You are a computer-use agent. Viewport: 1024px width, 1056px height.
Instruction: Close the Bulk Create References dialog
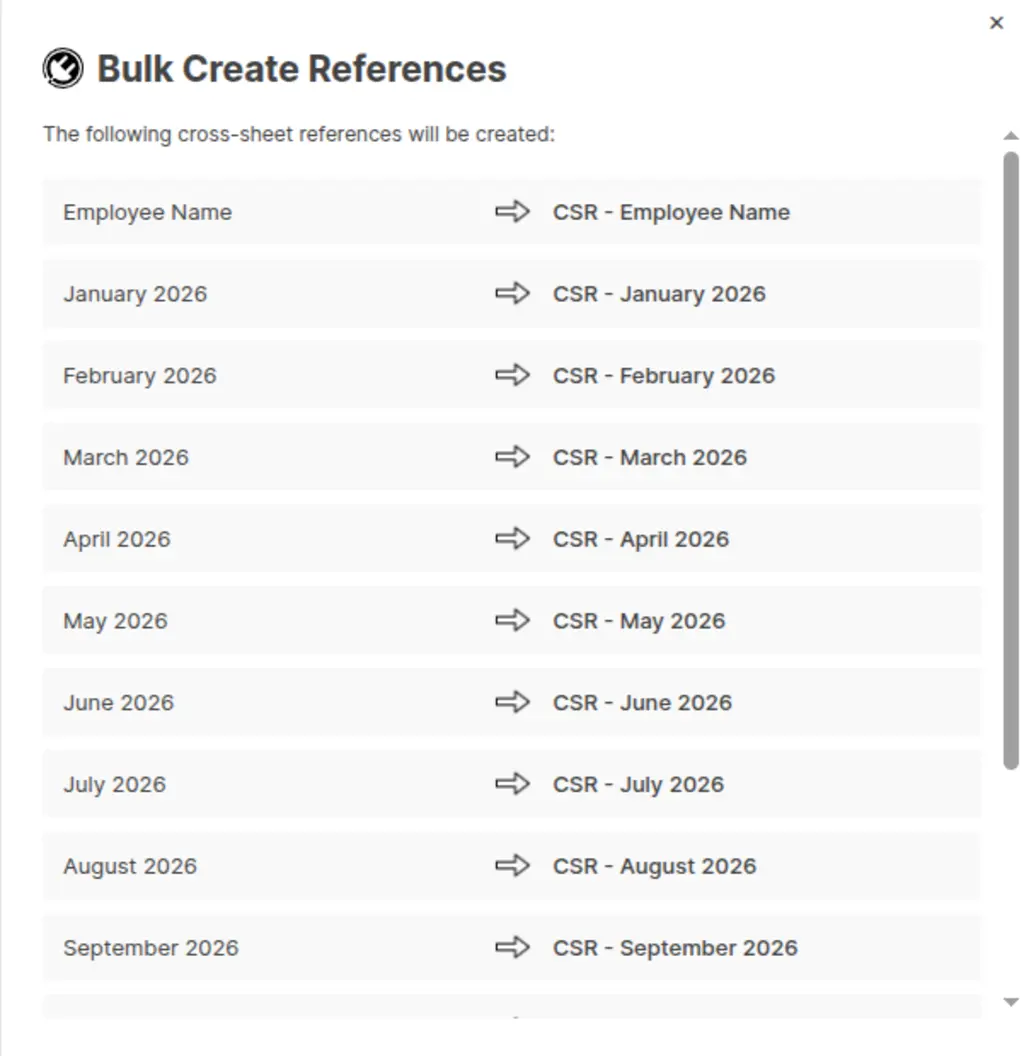(x=996, y=23)
